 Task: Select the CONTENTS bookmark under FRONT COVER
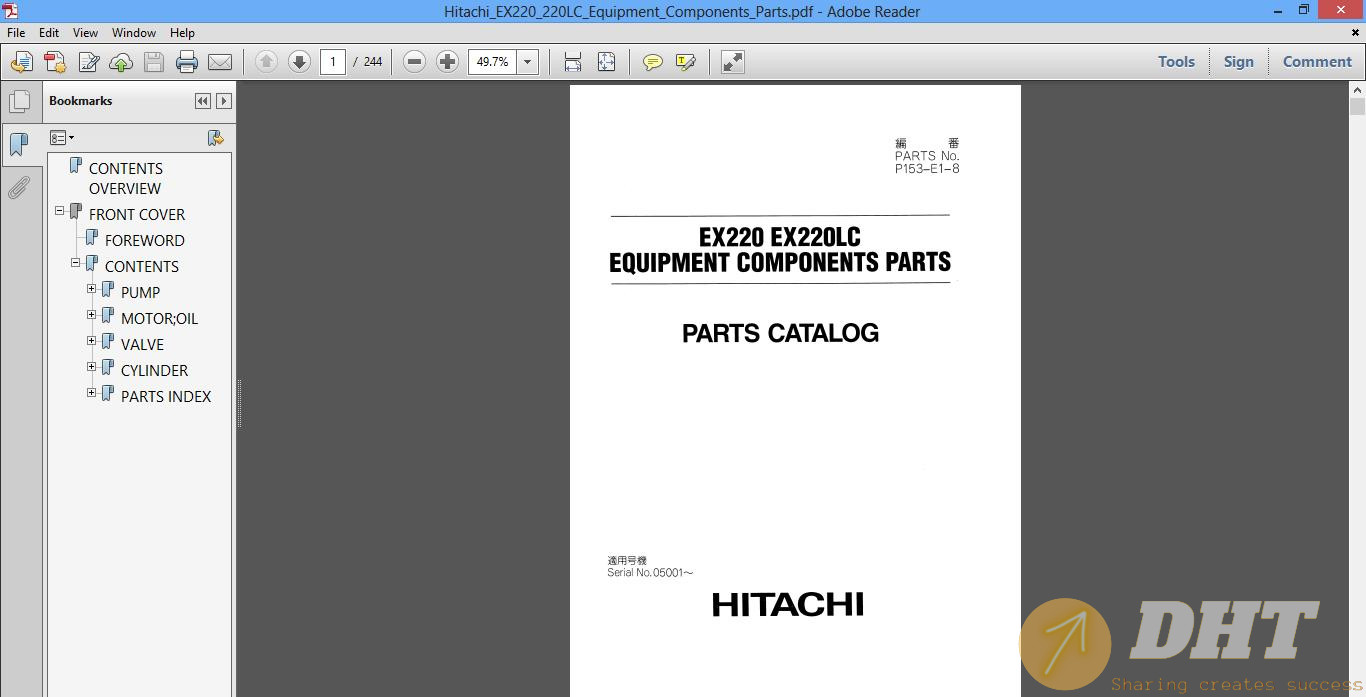click(142, 266)
